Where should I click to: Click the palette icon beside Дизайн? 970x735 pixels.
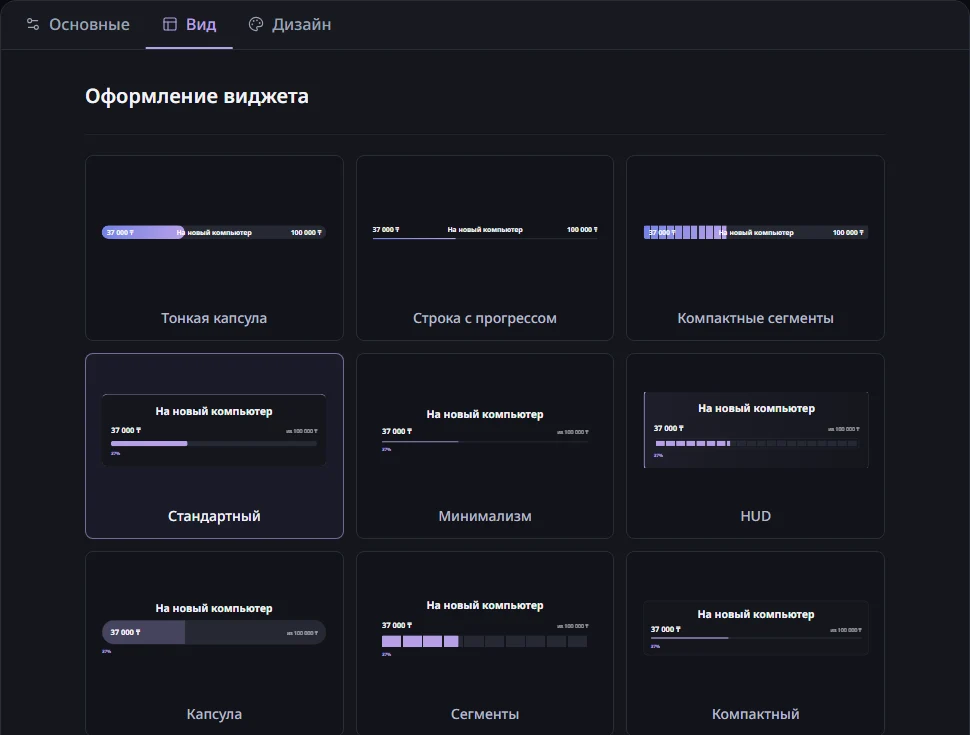click(255, 24)
